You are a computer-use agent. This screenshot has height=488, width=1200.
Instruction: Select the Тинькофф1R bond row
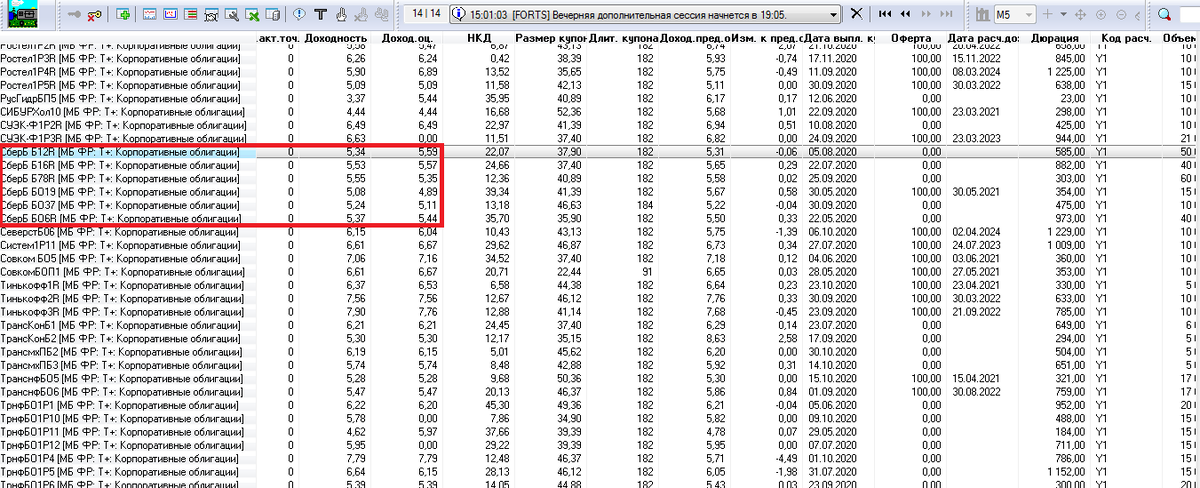pyautogui.click(x=600, y=285)
